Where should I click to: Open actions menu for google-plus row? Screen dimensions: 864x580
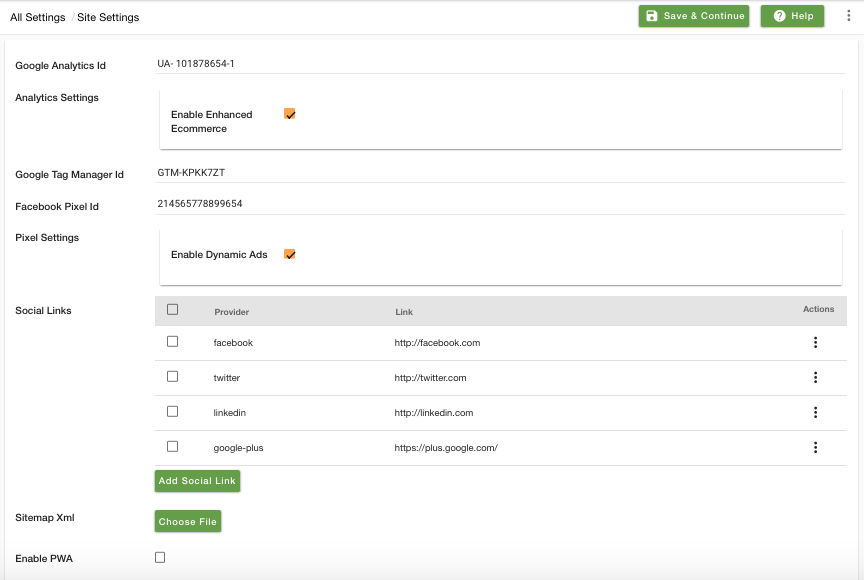pyautogui.click(x=816, y=447)
